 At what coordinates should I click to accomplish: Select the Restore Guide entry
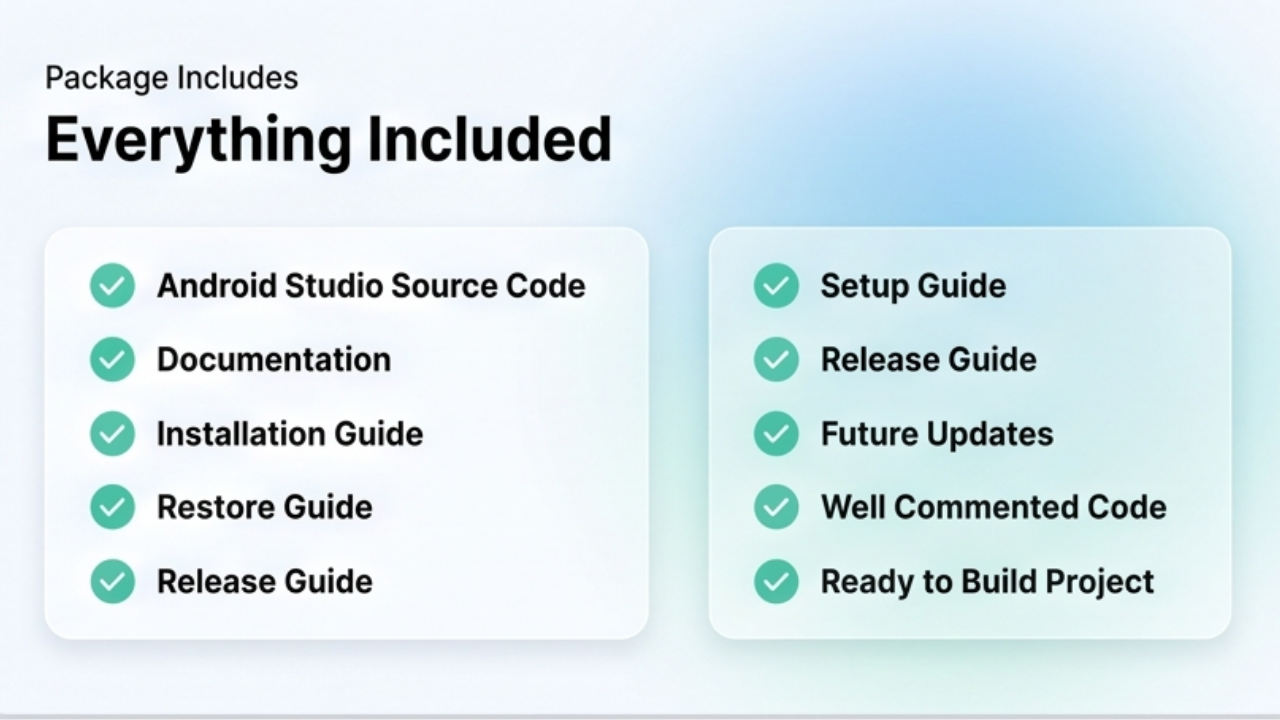265,508
